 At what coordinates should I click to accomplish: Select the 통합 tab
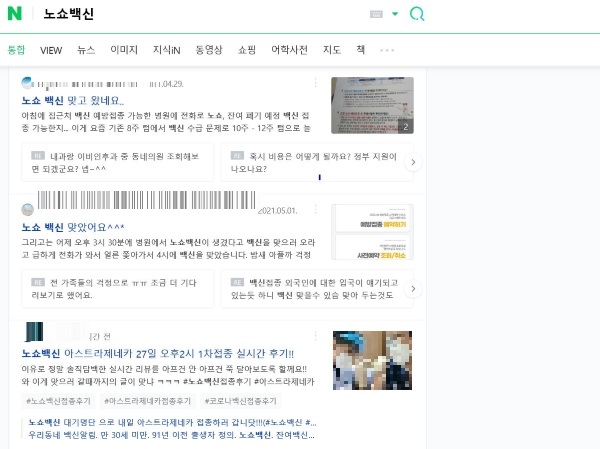pyautogui.click(x=16, y=50)
